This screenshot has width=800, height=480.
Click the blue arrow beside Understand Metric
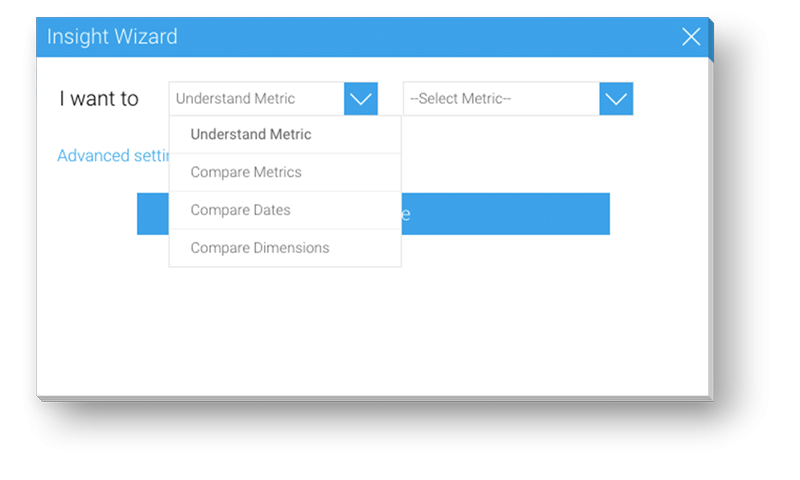click(361, 99)
